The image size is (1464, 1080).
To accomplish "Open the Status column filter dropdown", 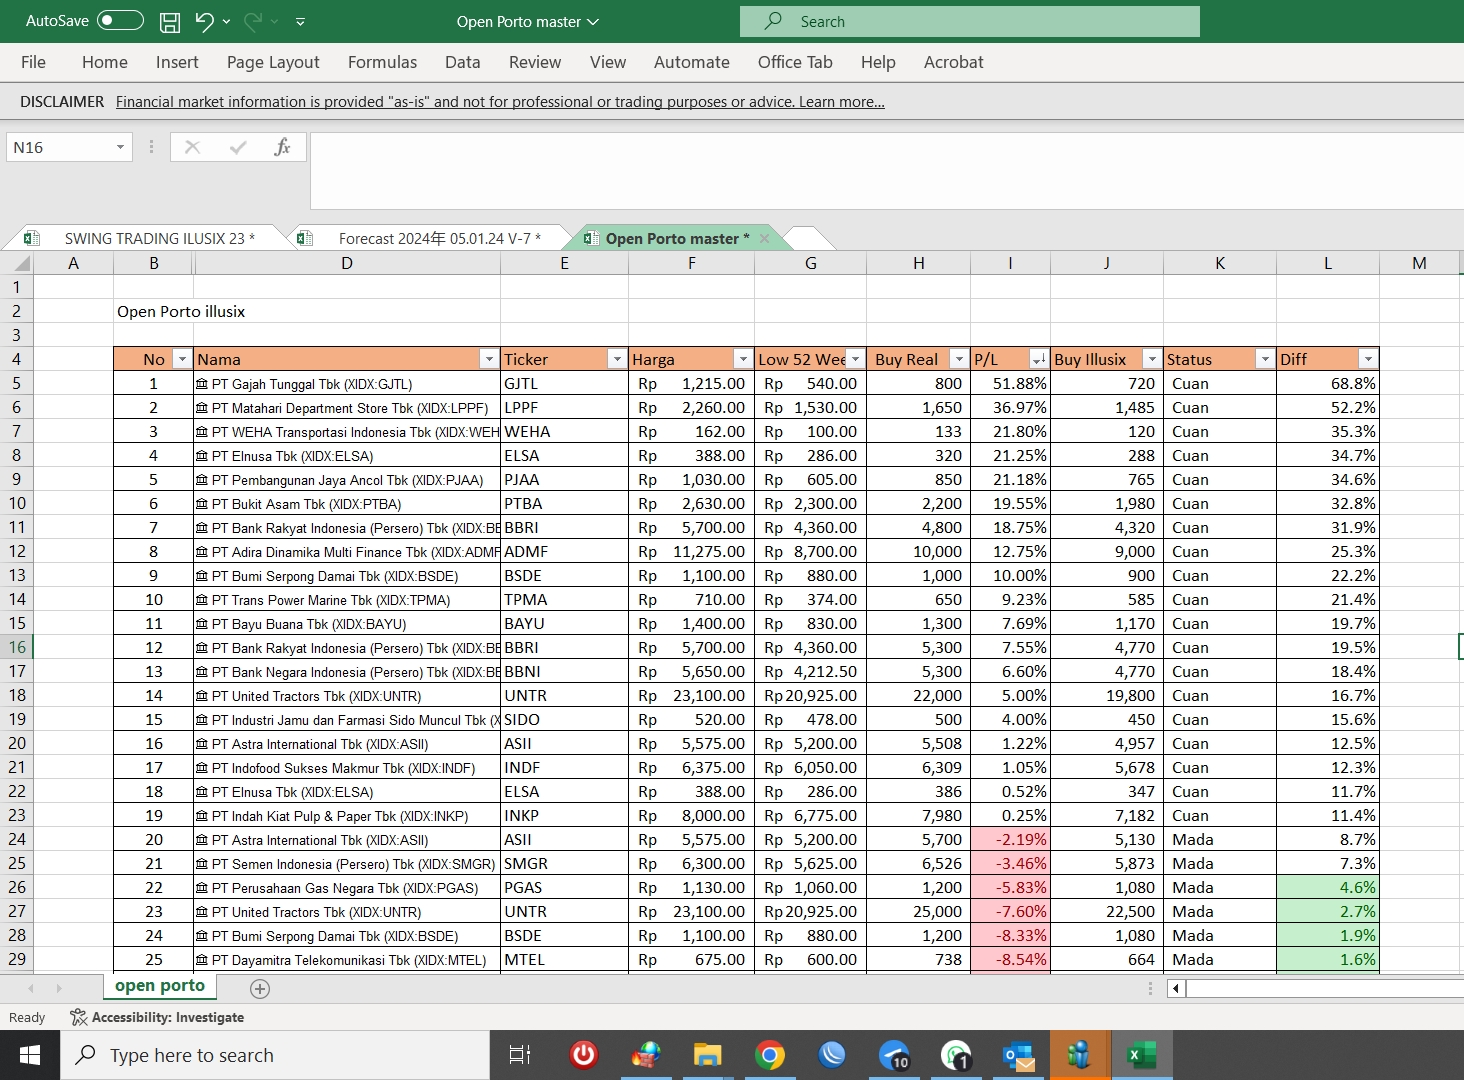I will tap(1265, 359).
